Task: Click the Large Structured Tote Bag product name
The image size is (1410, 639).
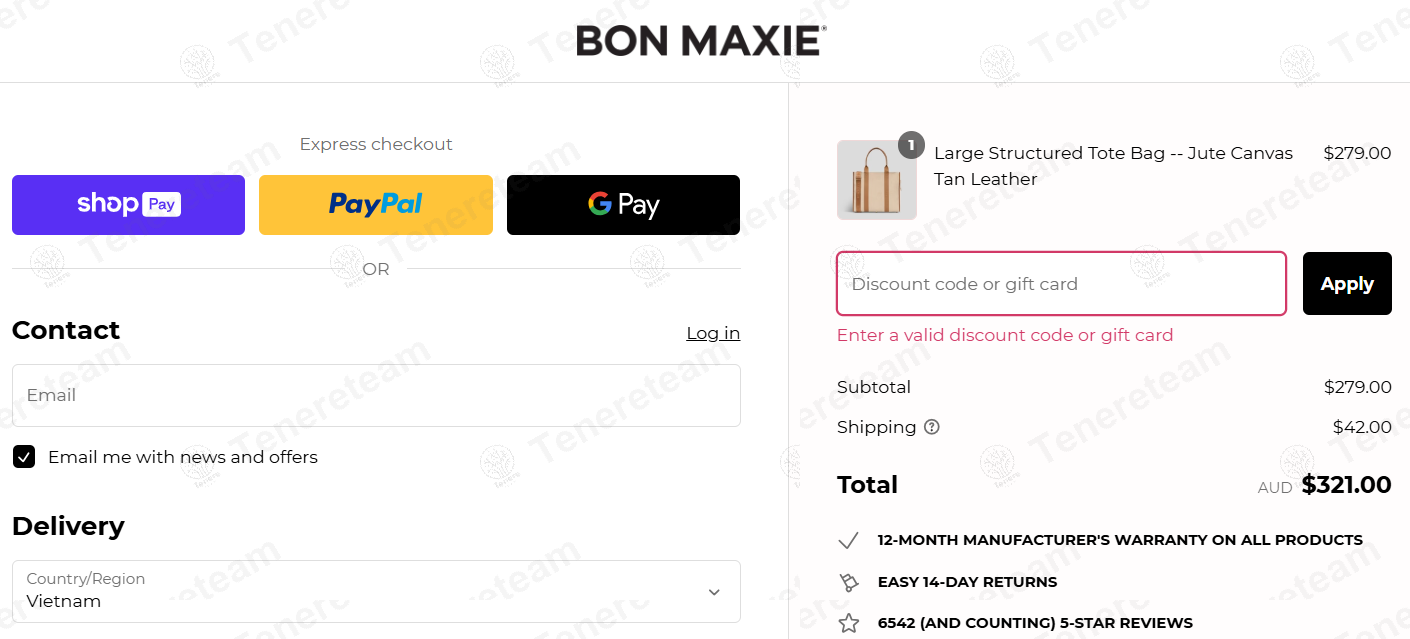Action: (1113, 166)
